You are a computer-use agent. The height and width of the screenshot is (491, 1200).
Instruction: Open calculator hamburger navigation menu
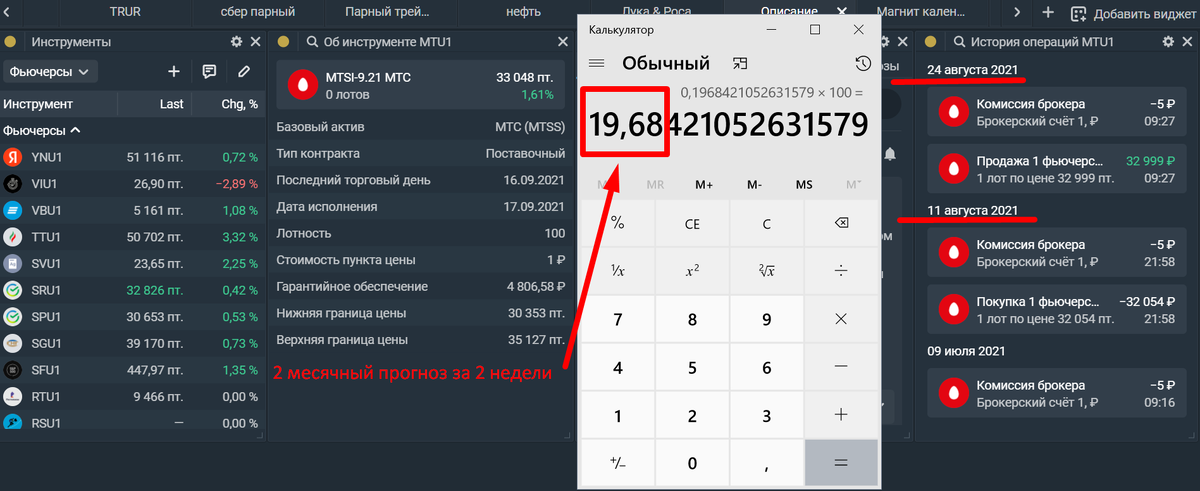pos(597,63)
